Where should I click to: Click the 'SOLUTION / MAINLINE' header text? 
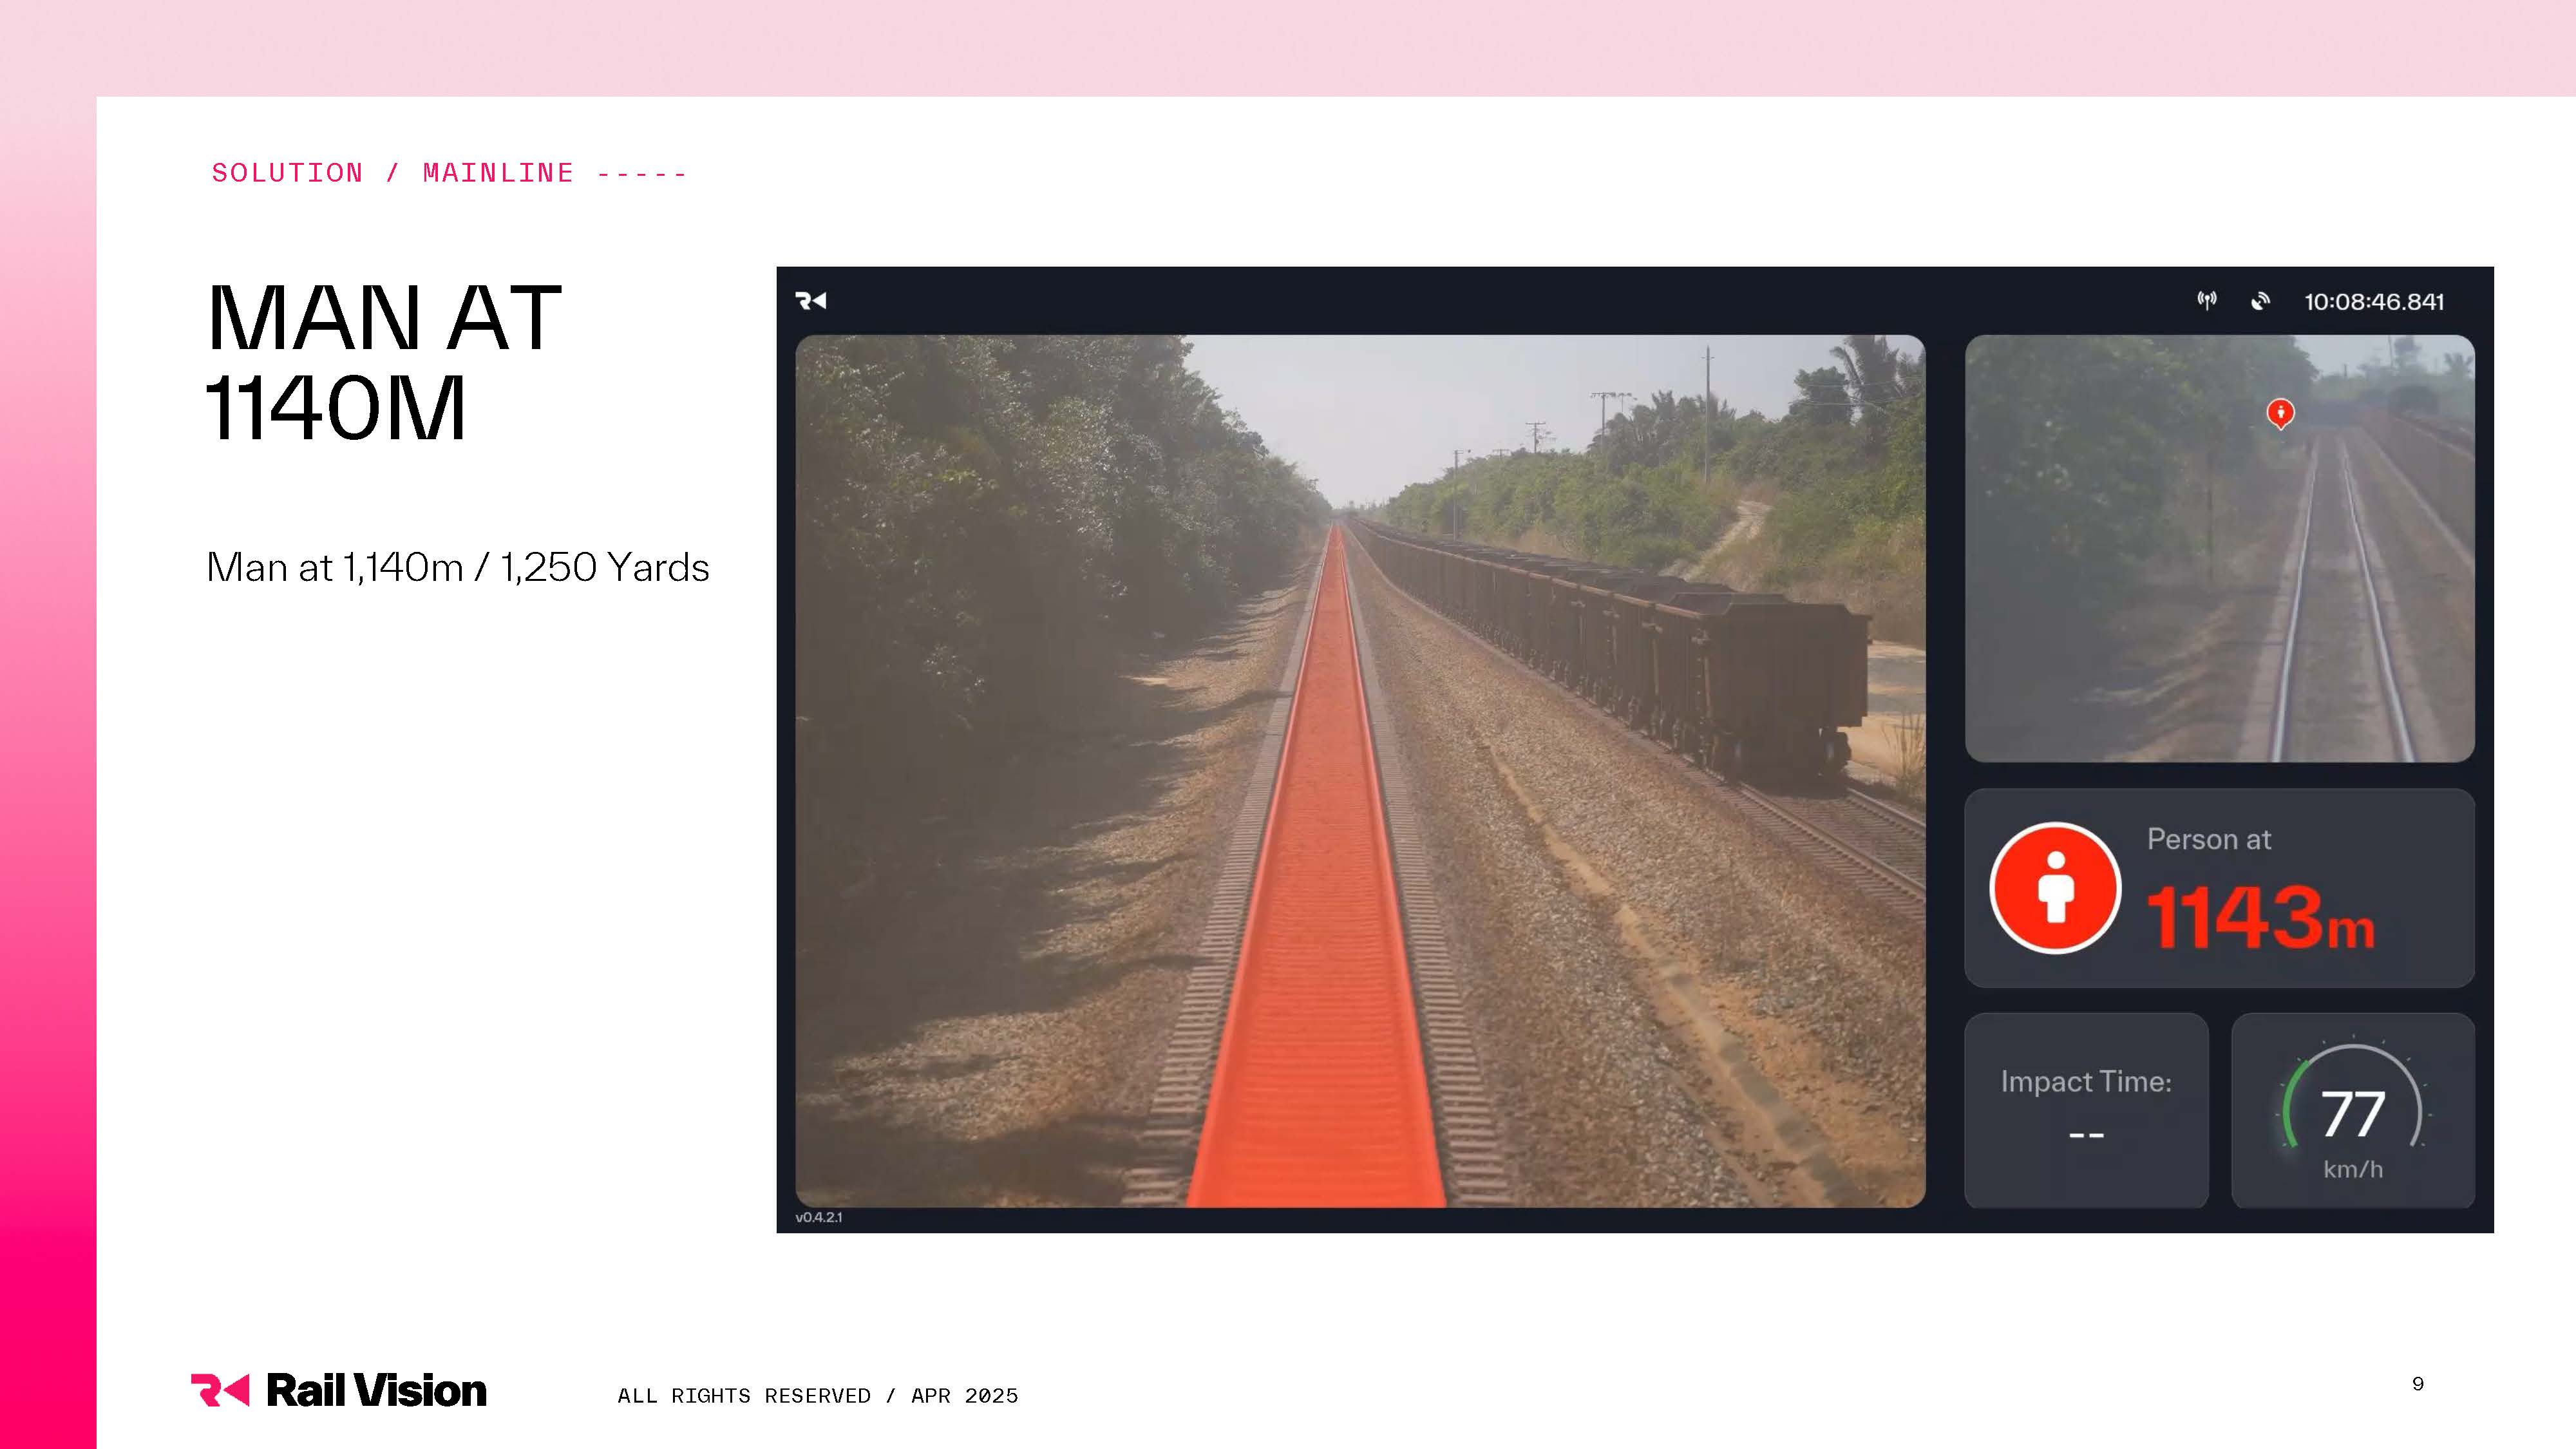(393, 173)
